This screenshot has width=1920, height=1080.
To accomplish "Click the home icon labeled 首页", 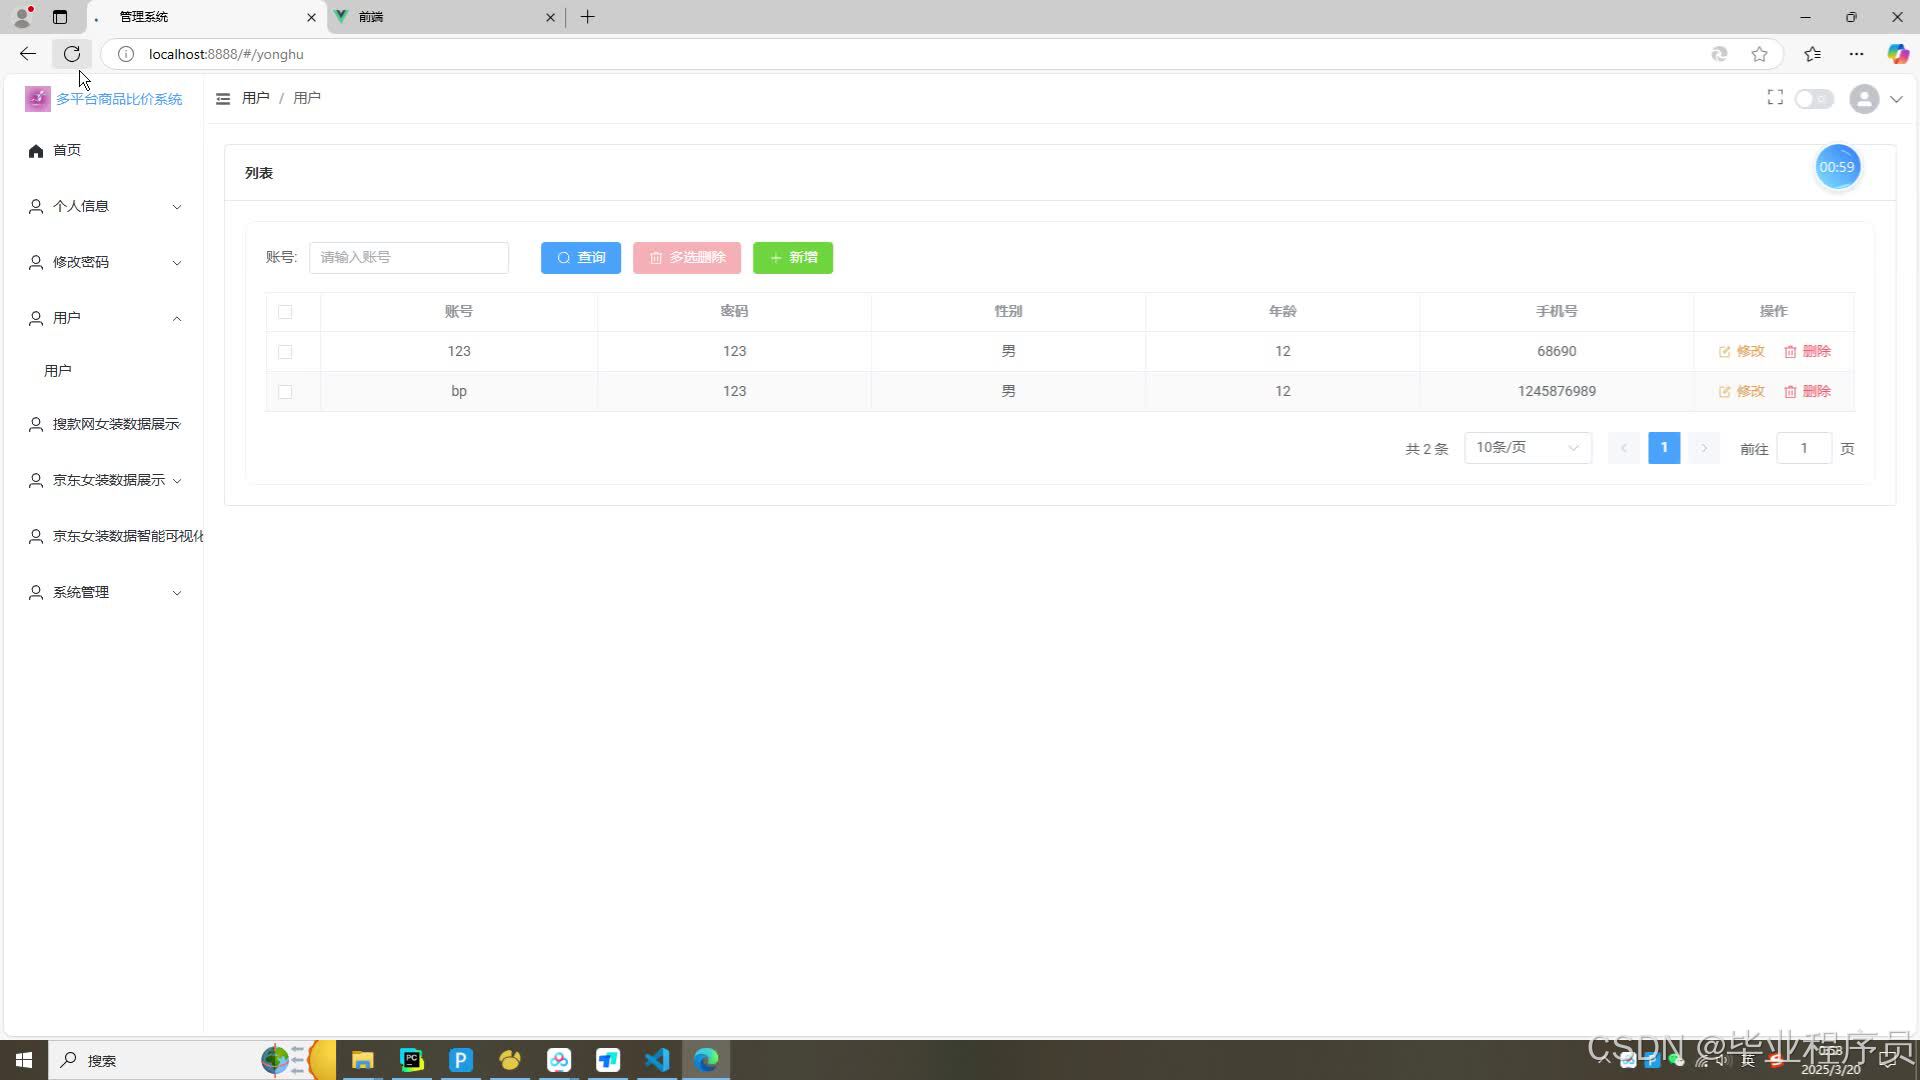I will (x=37, y=151).
